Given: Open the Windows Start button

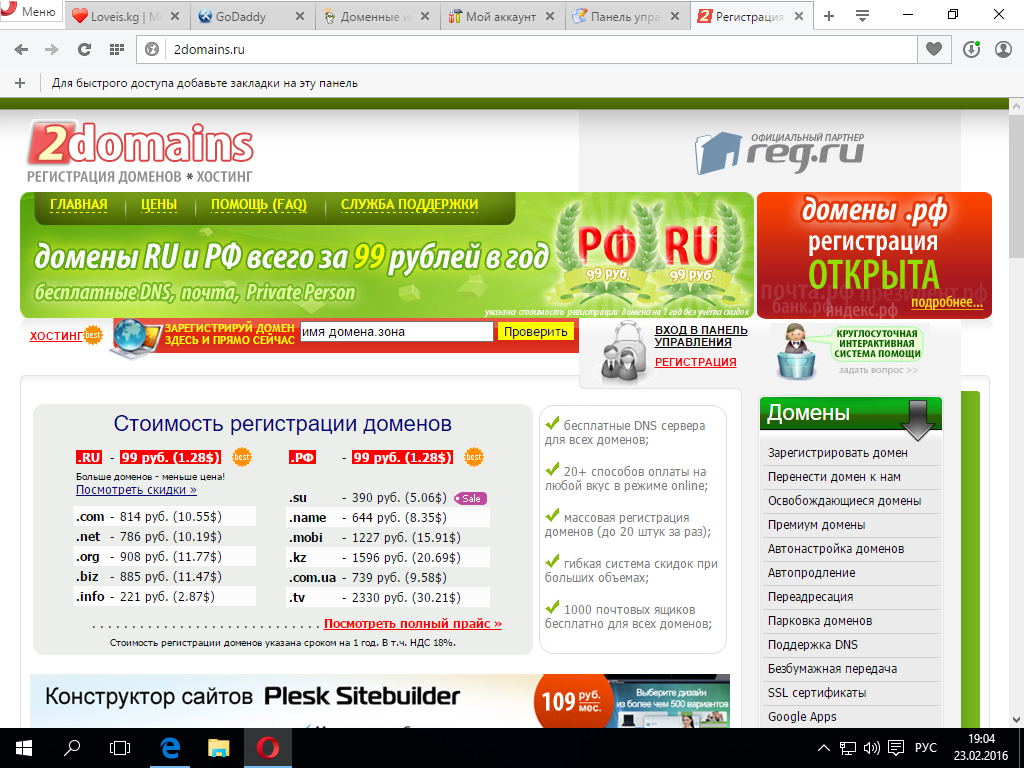Looking at the screenshot, I should 24,748.
